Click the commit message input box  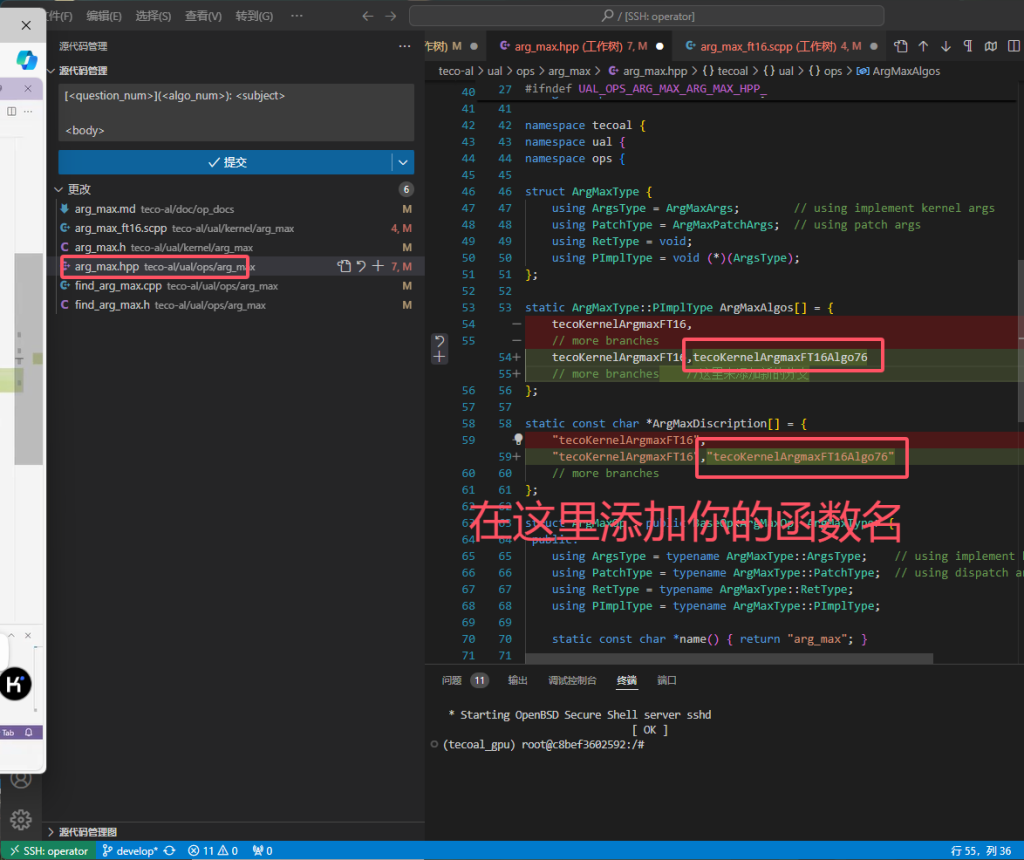click(x=236, y=112)
